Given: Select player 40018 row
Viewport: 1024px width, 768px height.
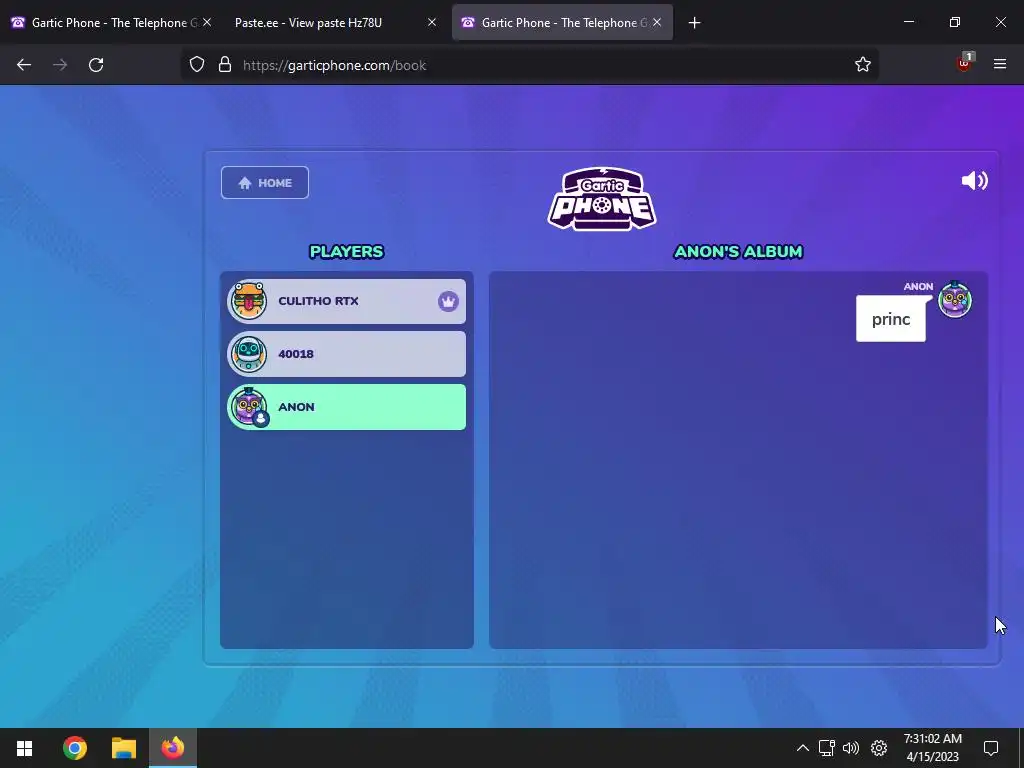Looking at the screenshot, I should [x=346, y=354].
